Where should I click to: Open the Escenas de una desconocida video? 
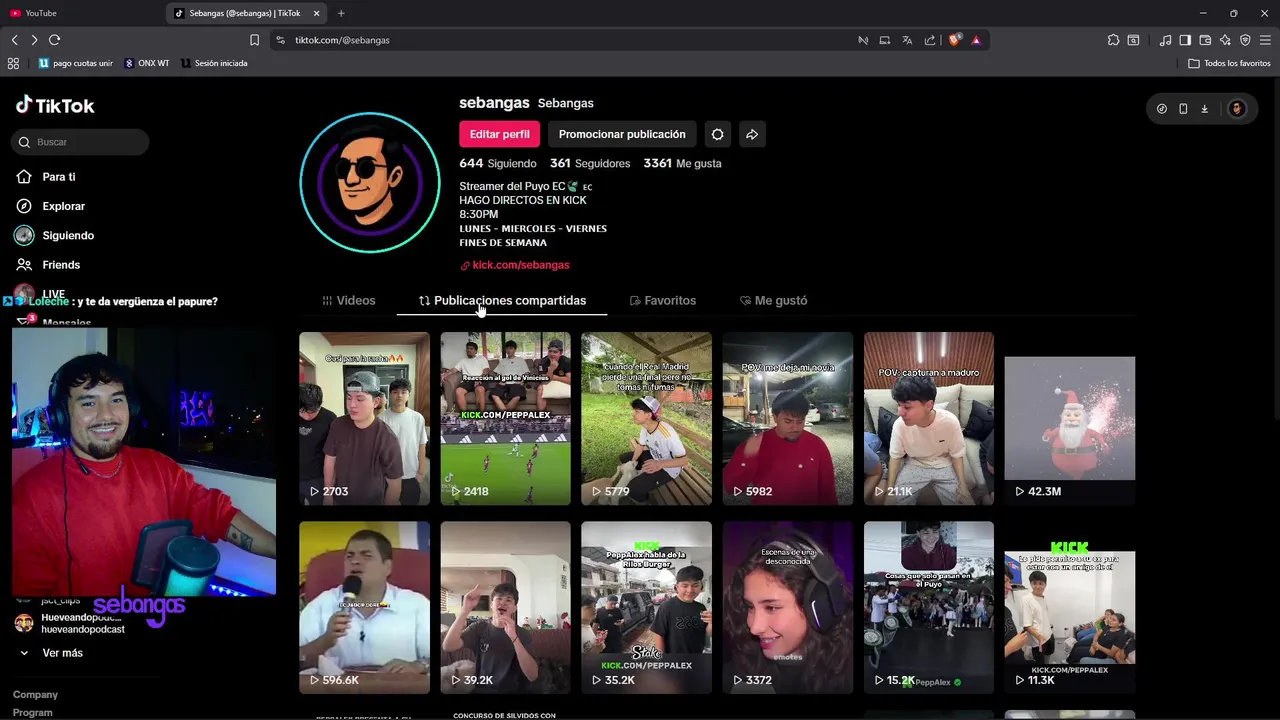tap(787, 607)
